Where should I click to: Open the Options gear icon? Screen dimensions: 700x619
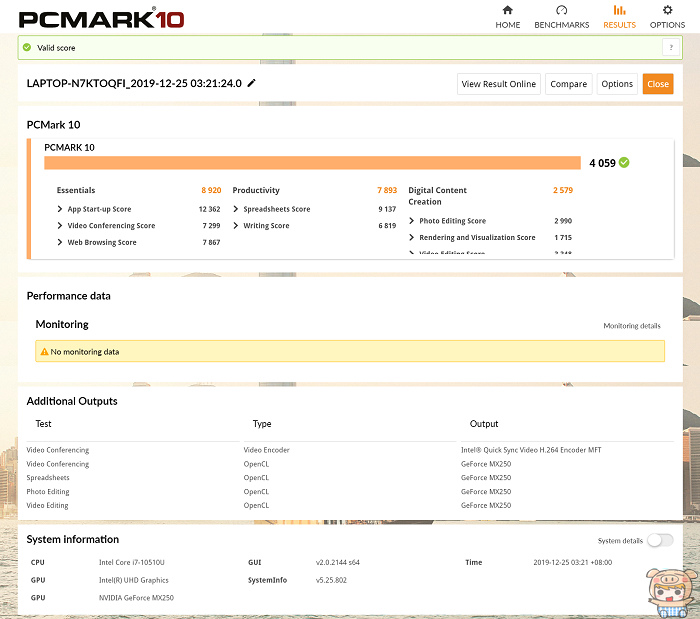click(x=667, y=11)
